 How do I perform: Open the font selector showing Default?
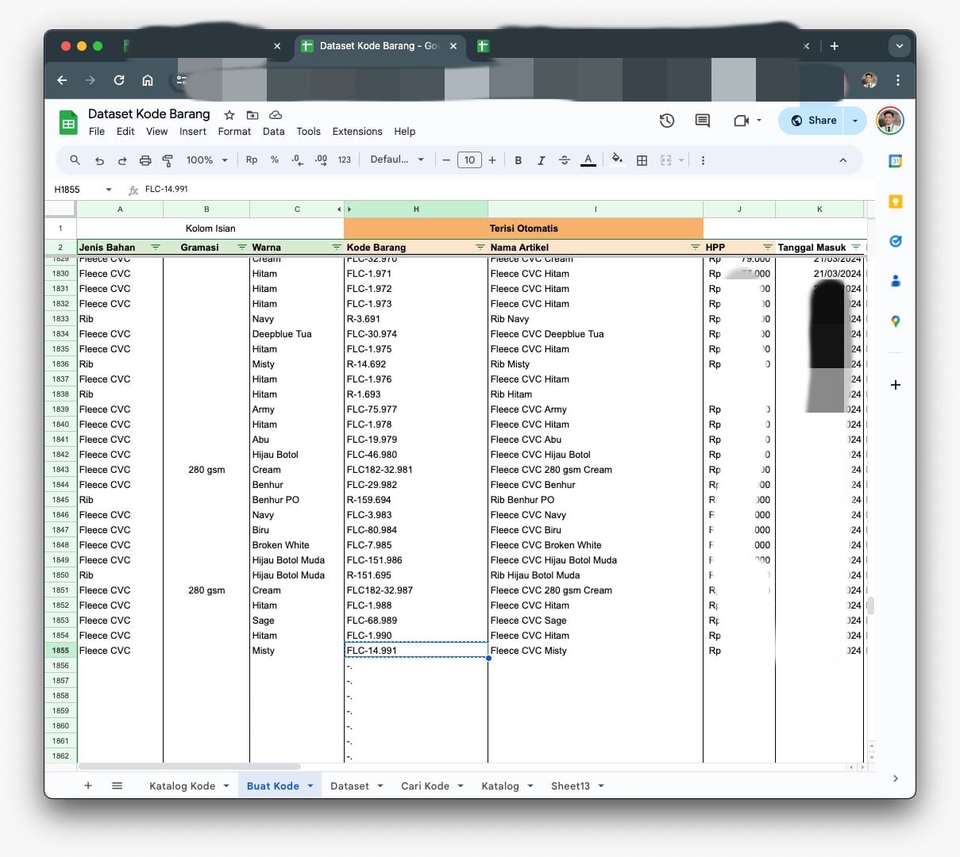(x=396, y=160)
